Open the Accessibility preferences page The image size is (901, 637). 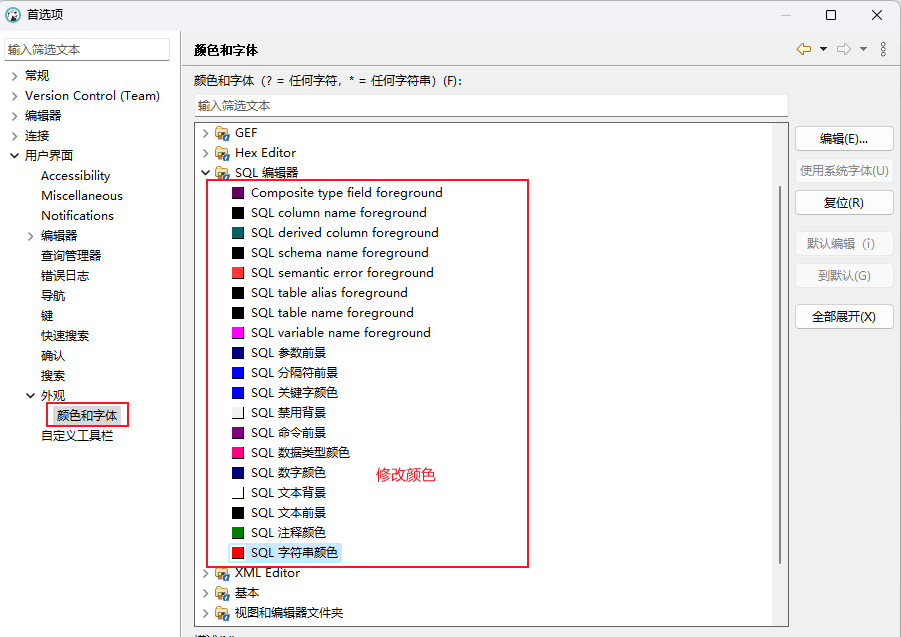[x=75, y=176]
